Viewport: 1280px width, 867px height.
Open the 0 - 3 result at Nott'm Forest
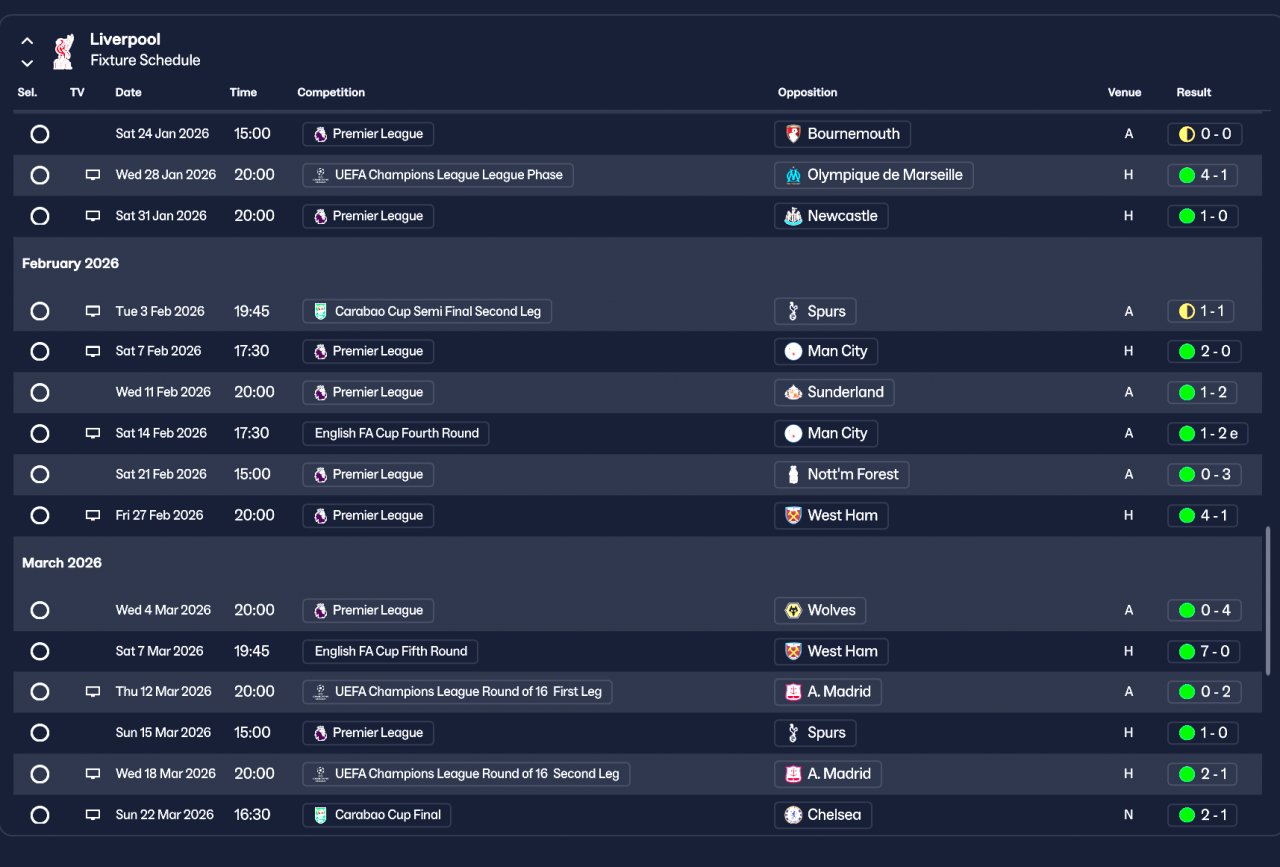point(1204,475)
